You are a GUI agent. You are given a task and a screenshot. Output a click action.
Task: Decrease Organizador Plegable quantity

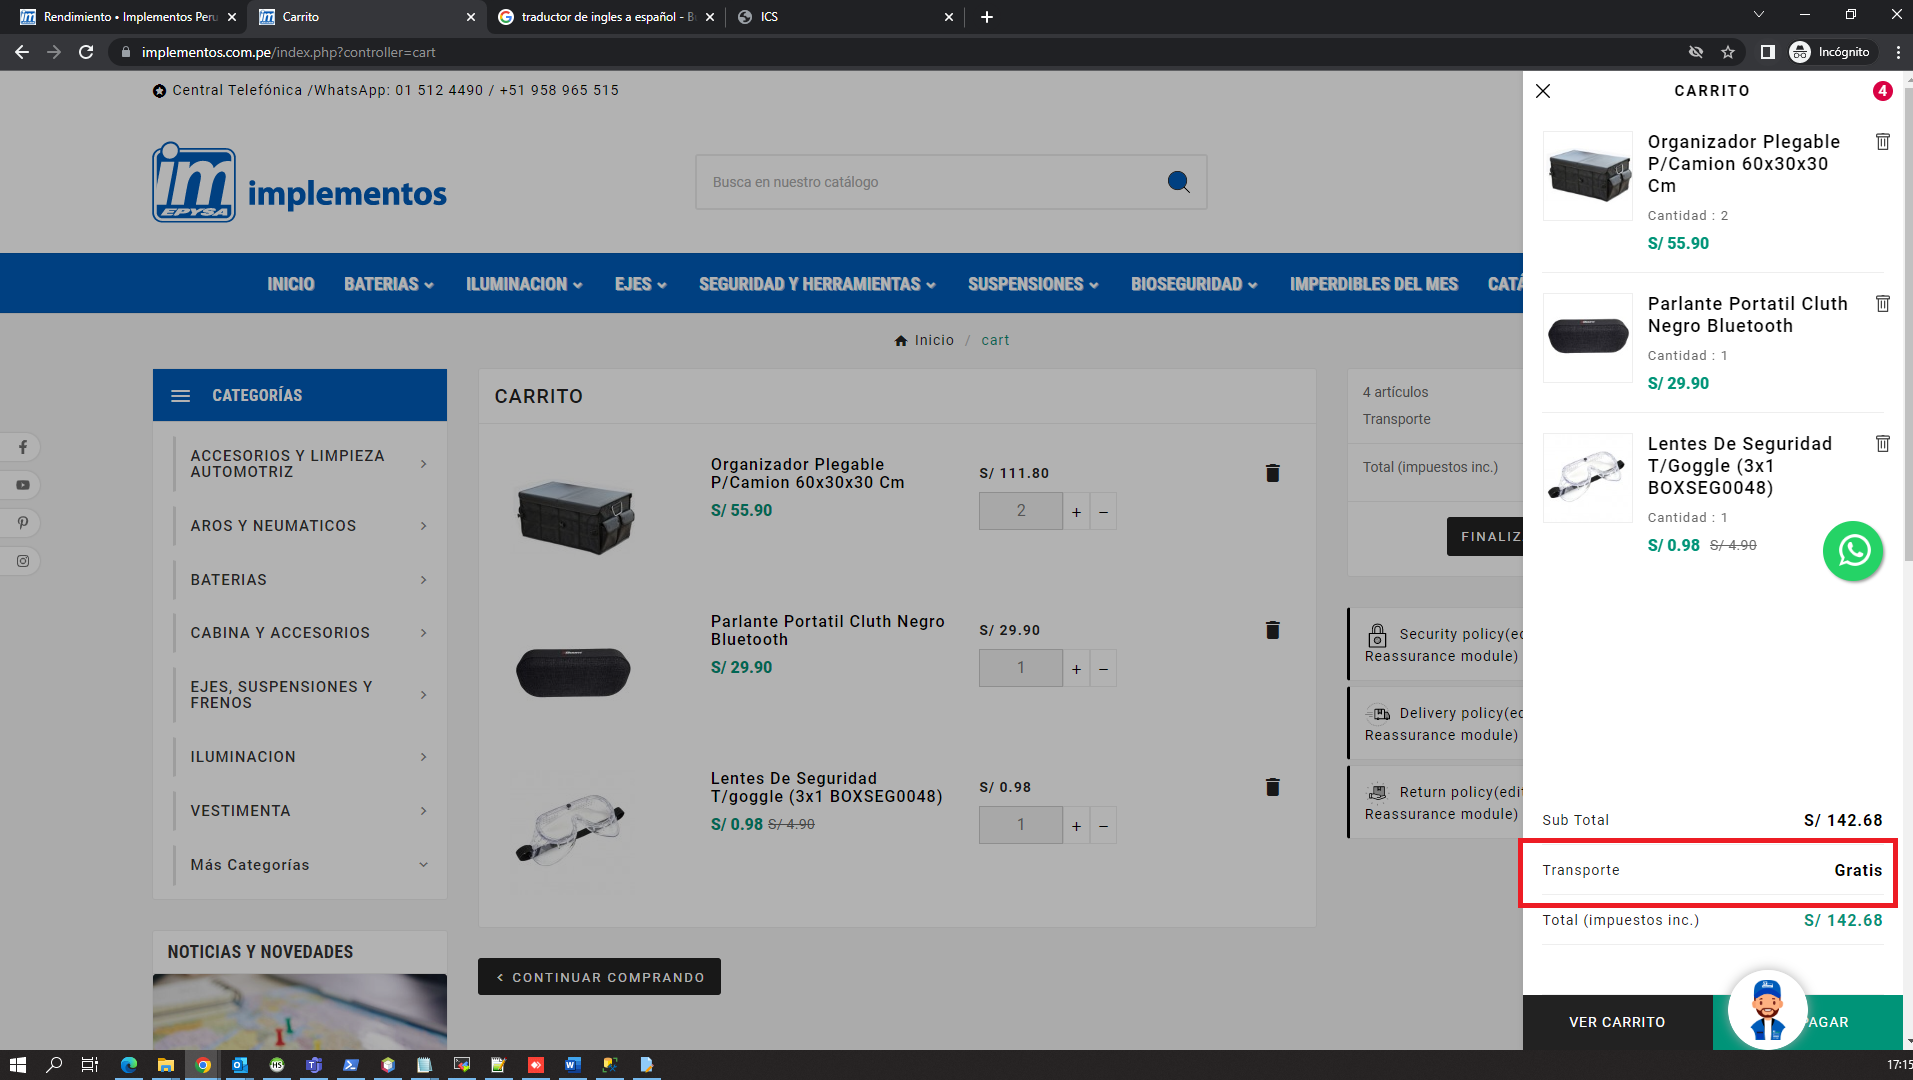[1104, 511]
